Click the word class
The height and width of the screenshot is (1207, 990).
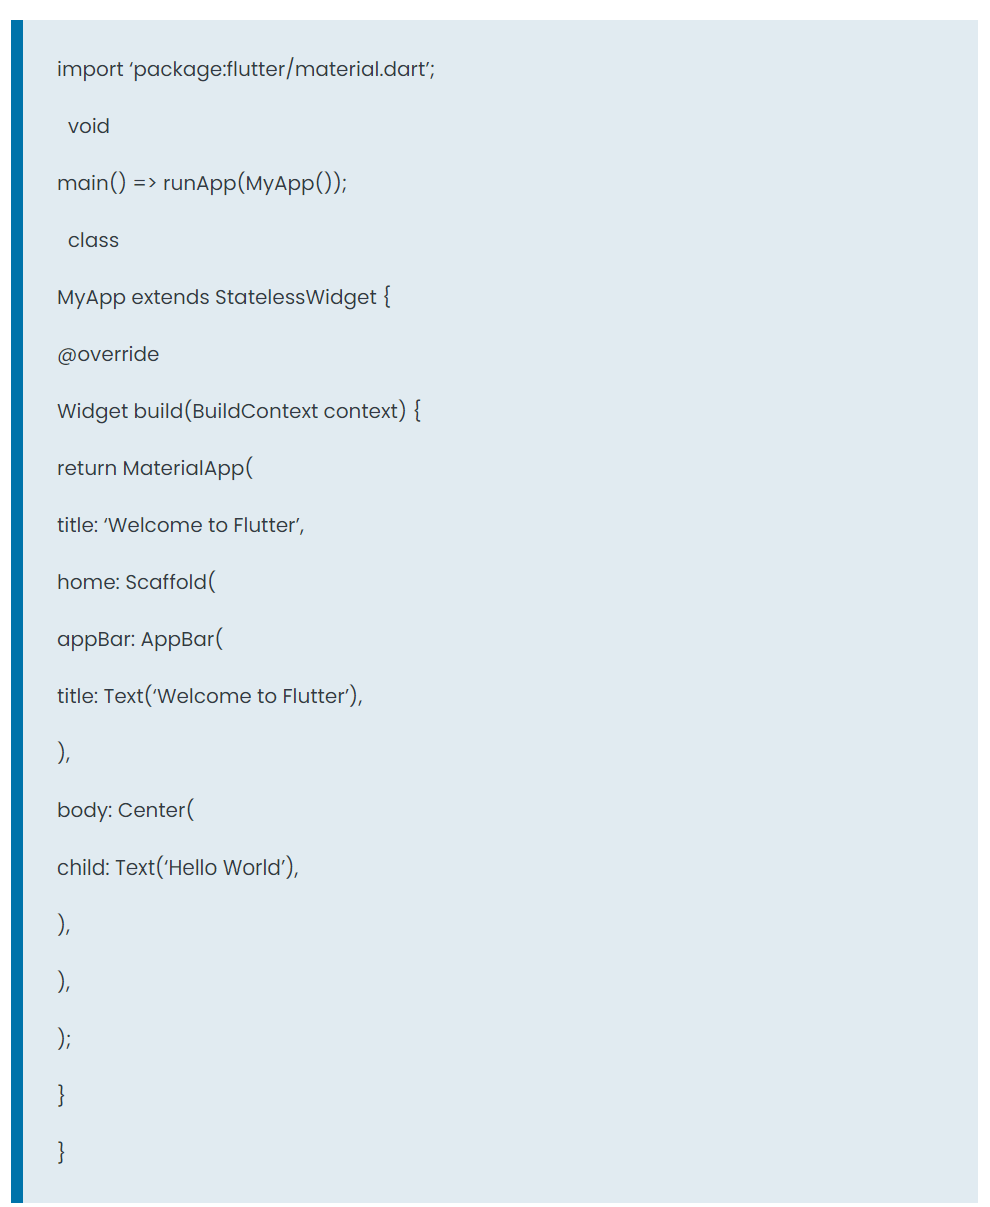coord(93,241)
